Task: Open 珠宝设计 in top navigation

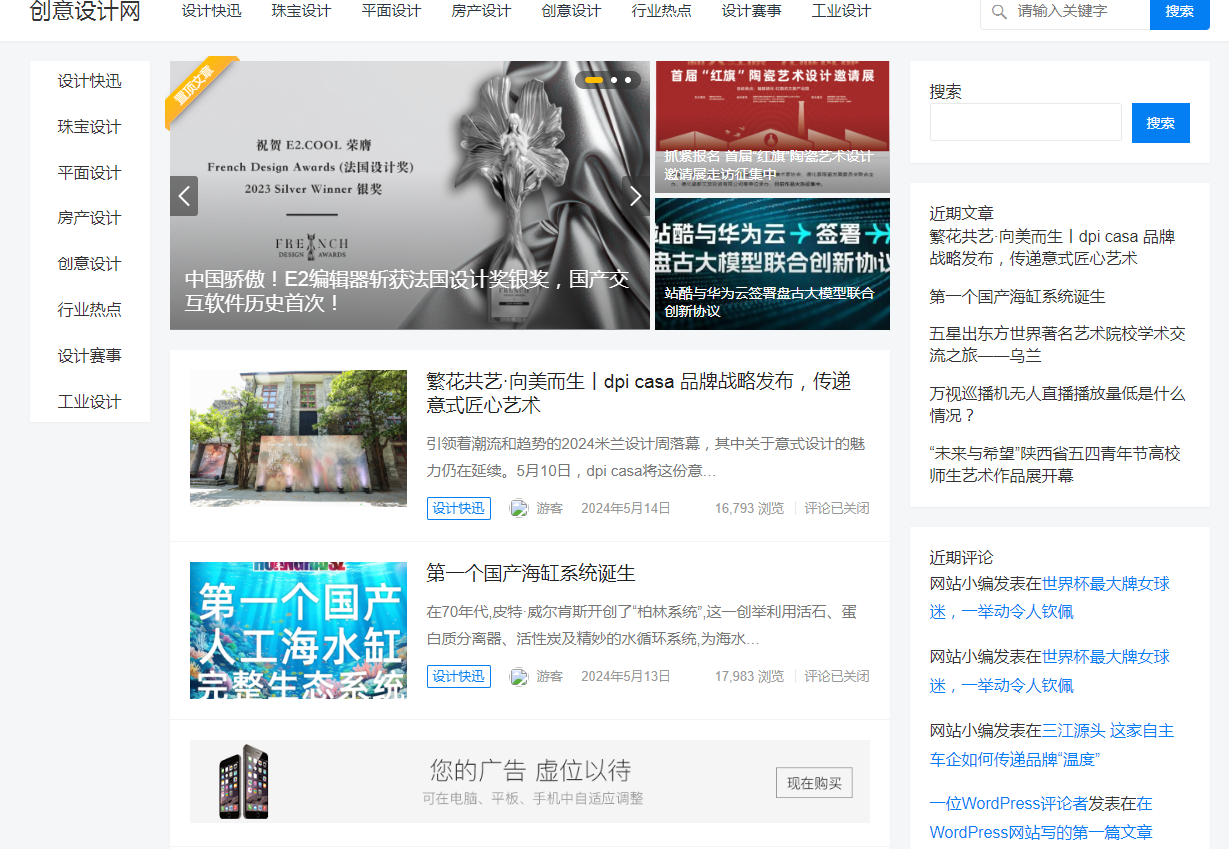Action: tap(301, 11)
